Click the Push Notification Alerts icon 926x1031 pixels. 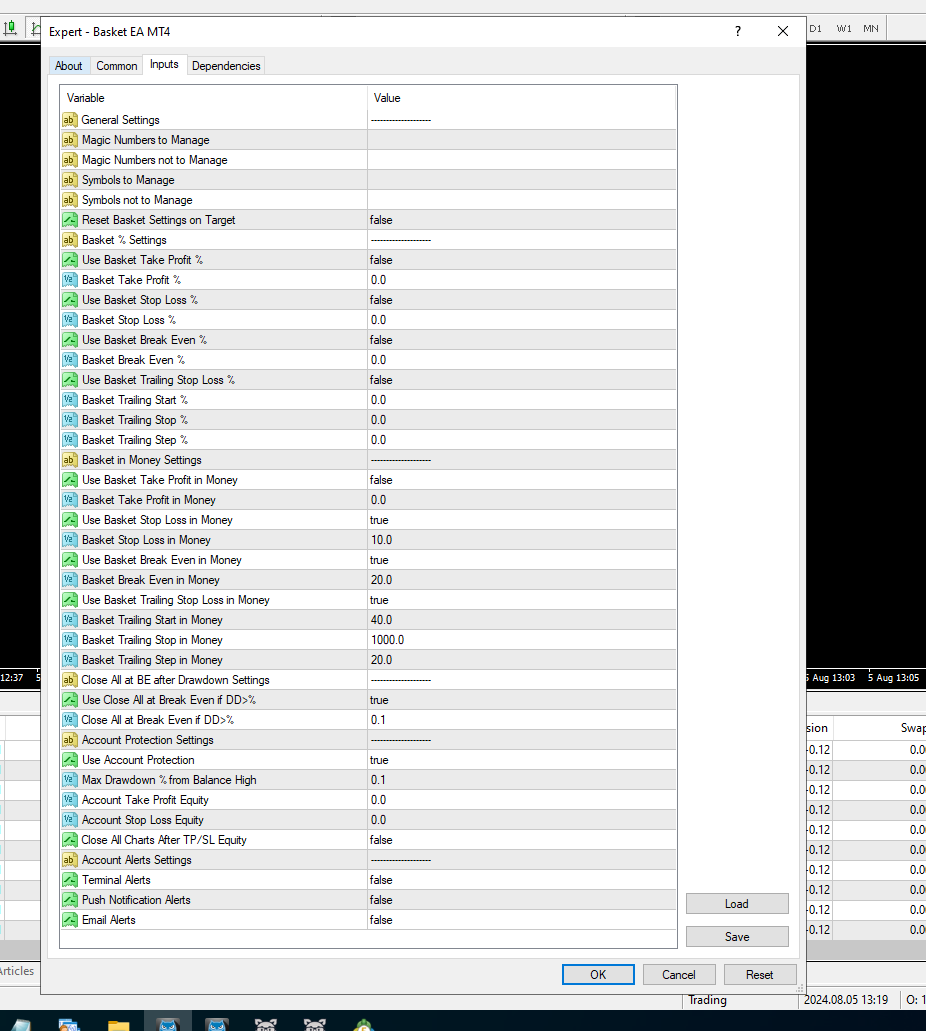(x=70, y=899)
